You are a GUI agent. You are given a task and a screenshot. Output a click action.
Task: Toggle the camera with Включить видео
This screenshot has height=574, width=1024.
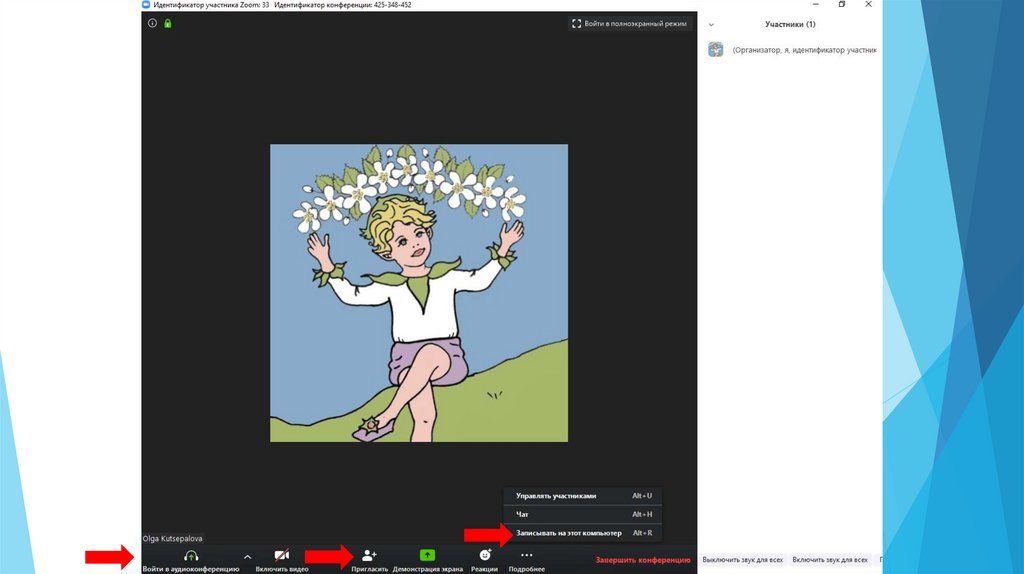[x=281, y=556]
